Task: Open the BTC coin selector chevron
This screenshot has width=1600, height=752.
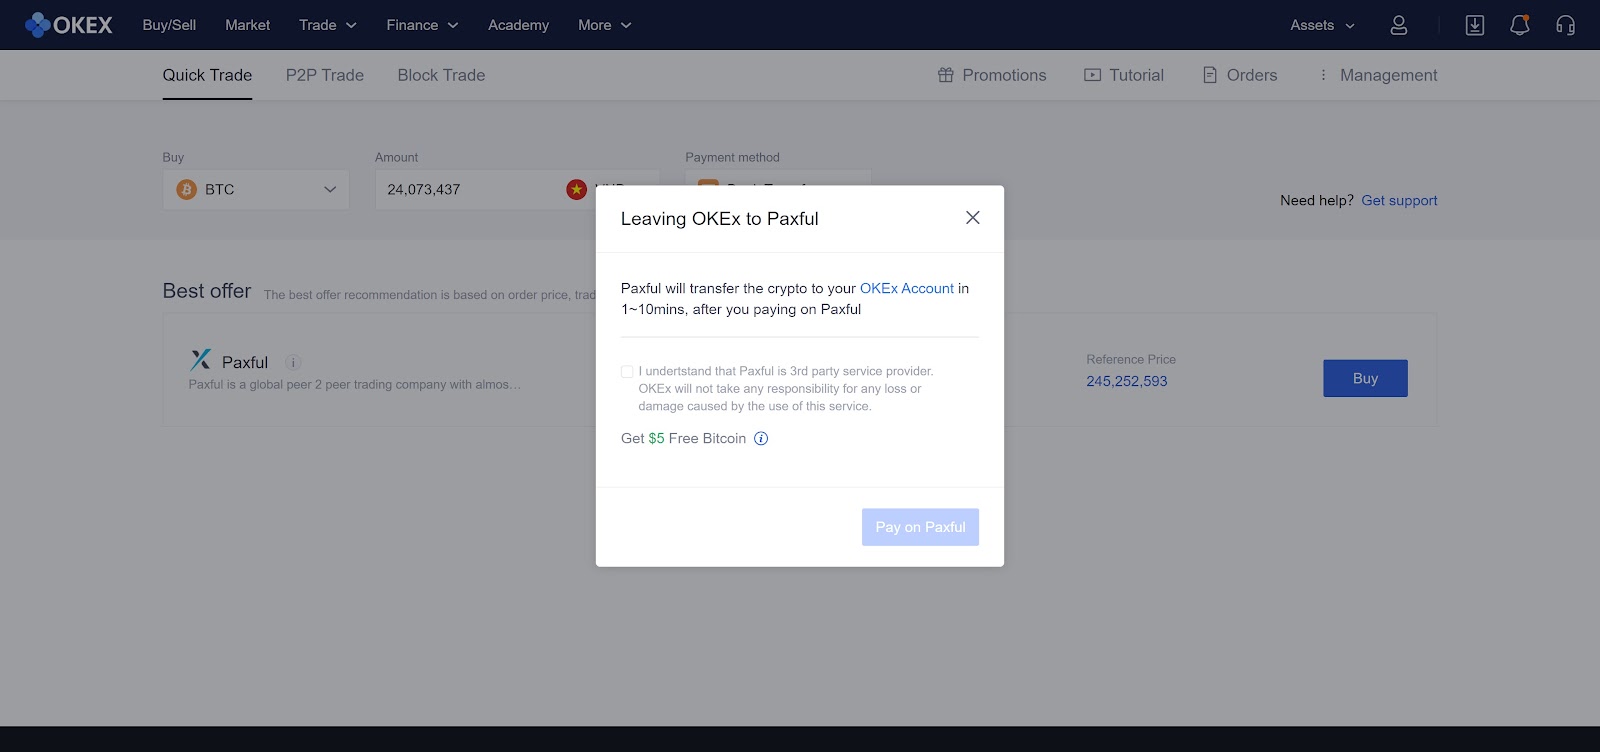Action: pyautogui.click(x=330, y=189)
